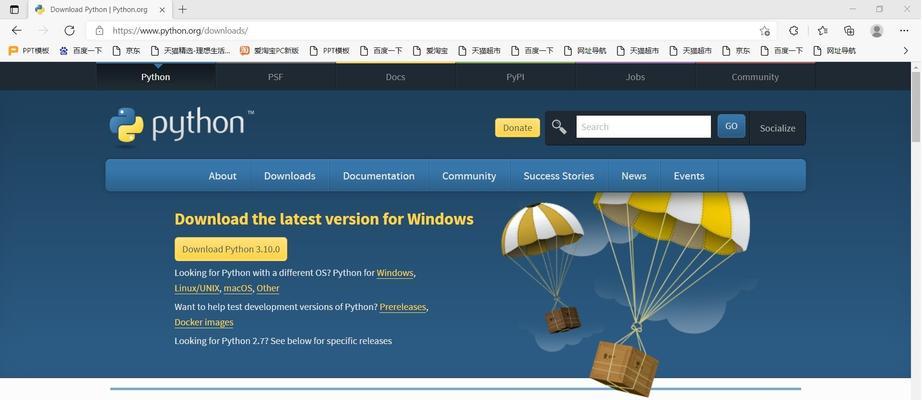The width and height of the screenshot is (922, 400).
Task: Click the lock icon in address bar
Action: (99, 31)
